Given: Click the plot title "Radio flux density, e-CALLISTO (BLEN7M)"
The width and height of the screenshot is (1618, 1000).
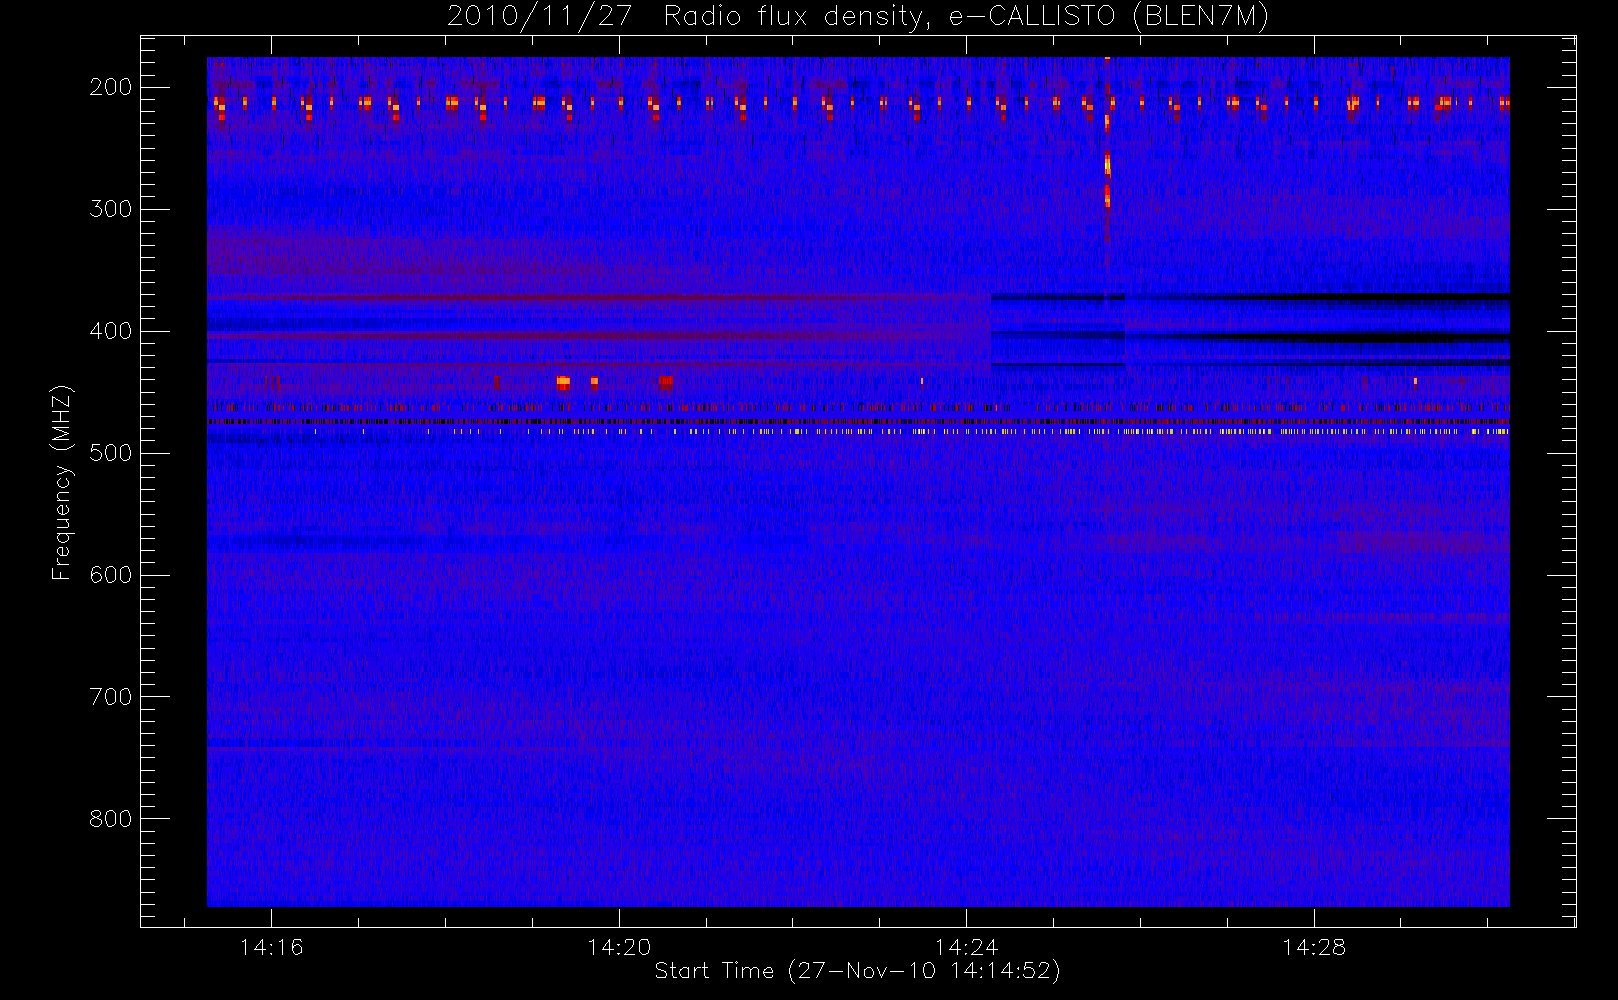Looking at the screenshot, I should pyautogui.click(x=966, y=17).
